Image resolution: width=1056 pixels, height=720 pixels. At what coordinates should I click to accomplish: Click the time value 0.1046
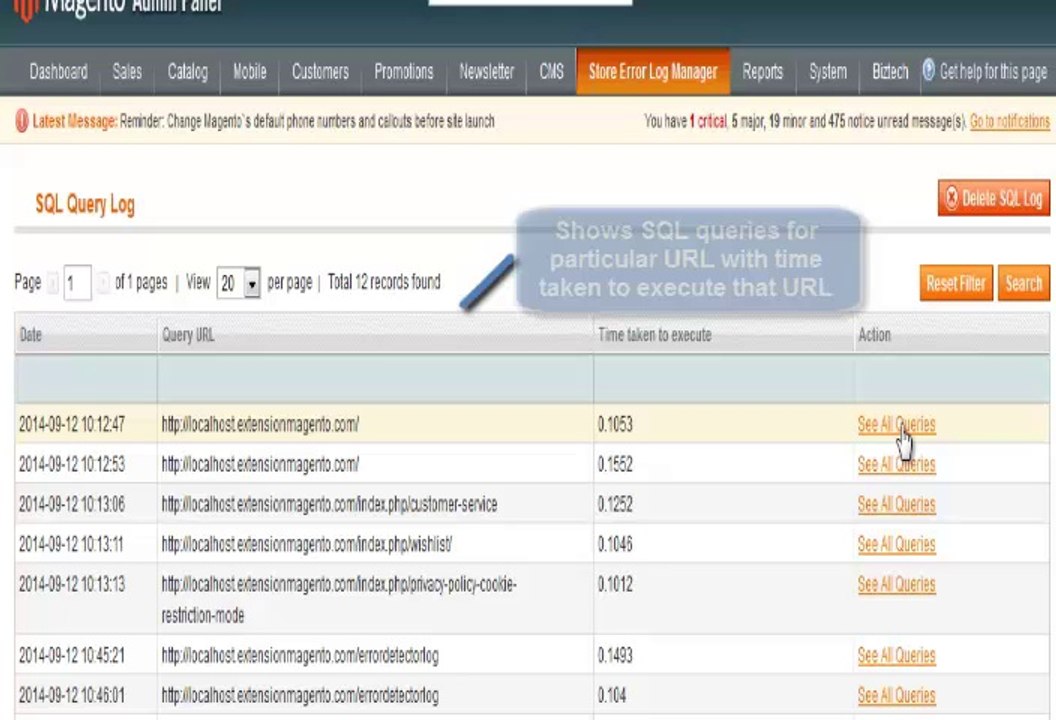[615, 544]
